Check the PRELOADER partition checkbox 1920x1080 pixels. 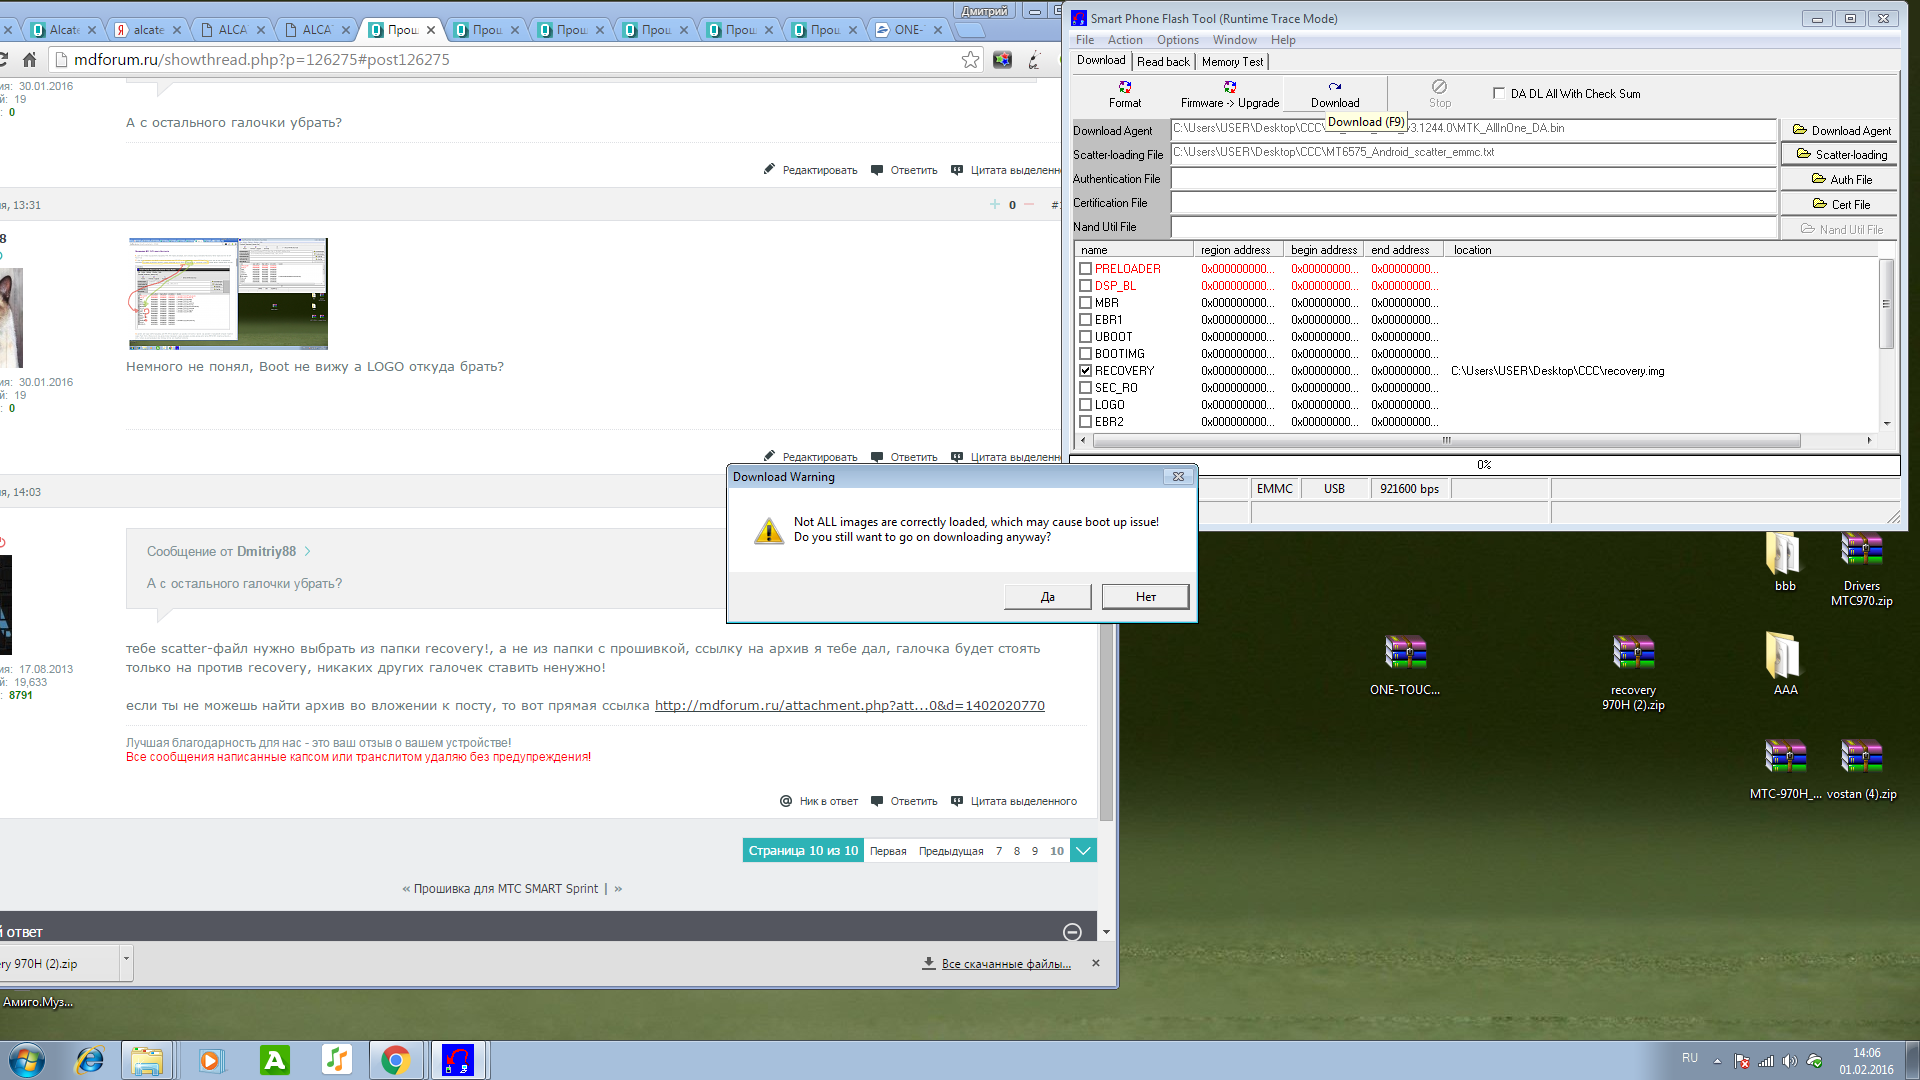(1085, 269)
